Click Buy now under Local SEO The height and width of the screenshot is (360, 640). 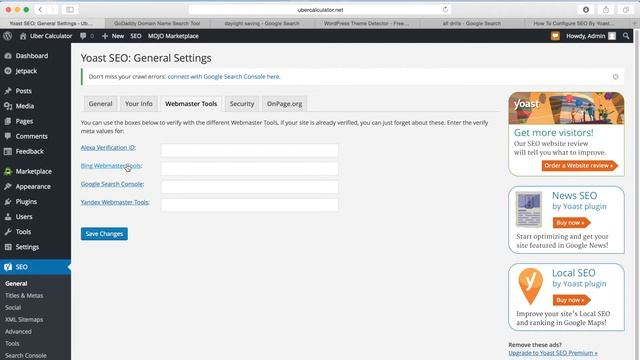571,300
